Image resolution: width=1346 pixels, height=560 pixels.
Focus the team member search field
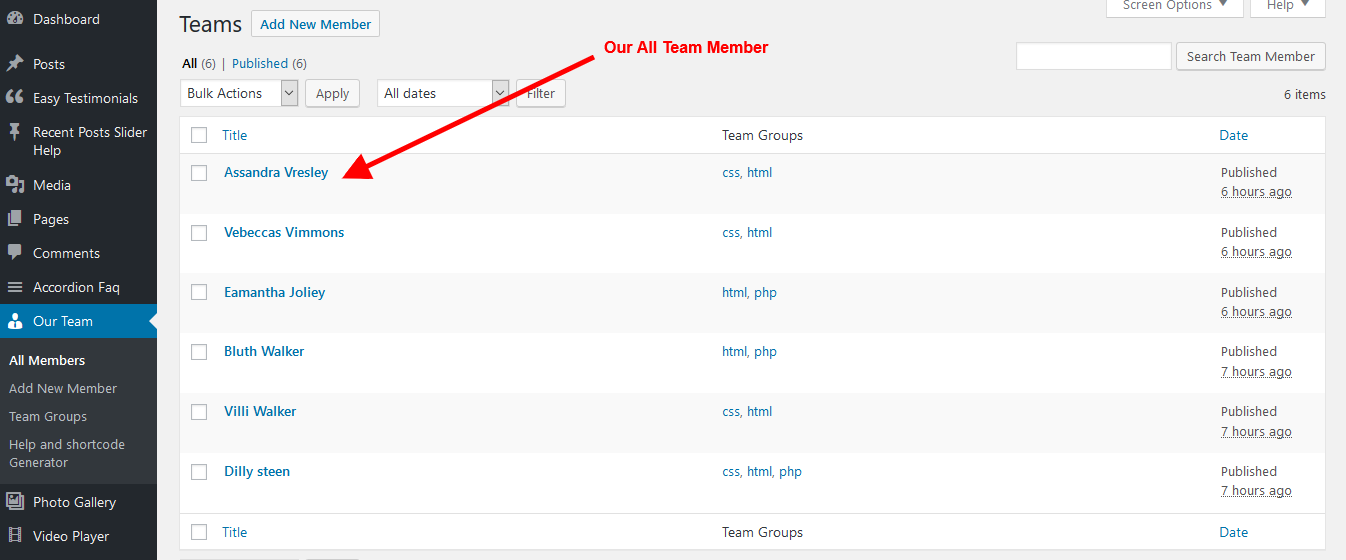coord(1093,57)
